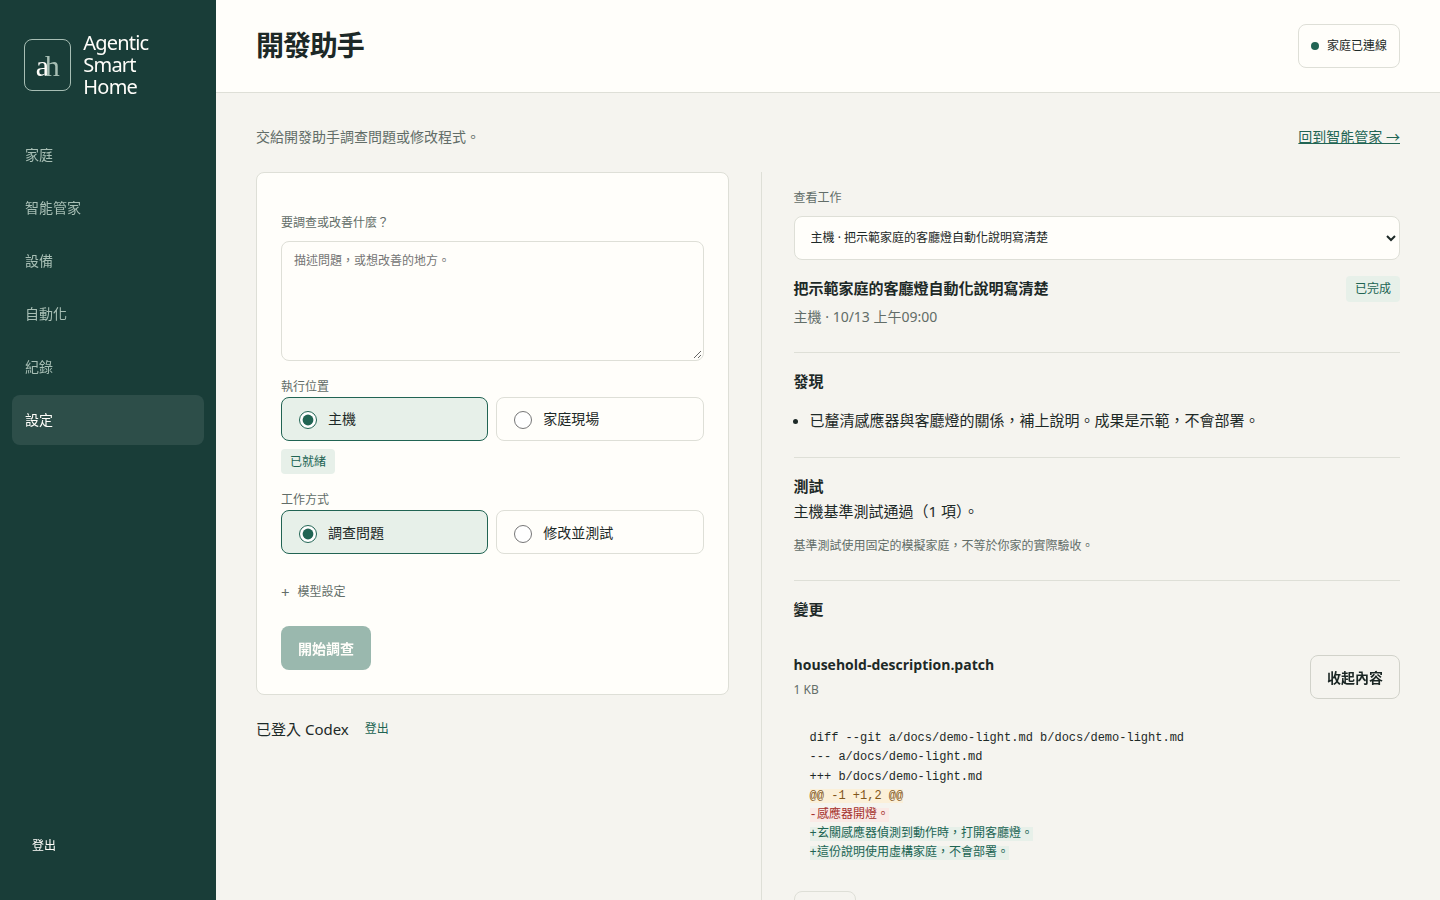1440x900 pixels.
Task: Log out of Codex via 登出 link
Action: pos(377,728)
